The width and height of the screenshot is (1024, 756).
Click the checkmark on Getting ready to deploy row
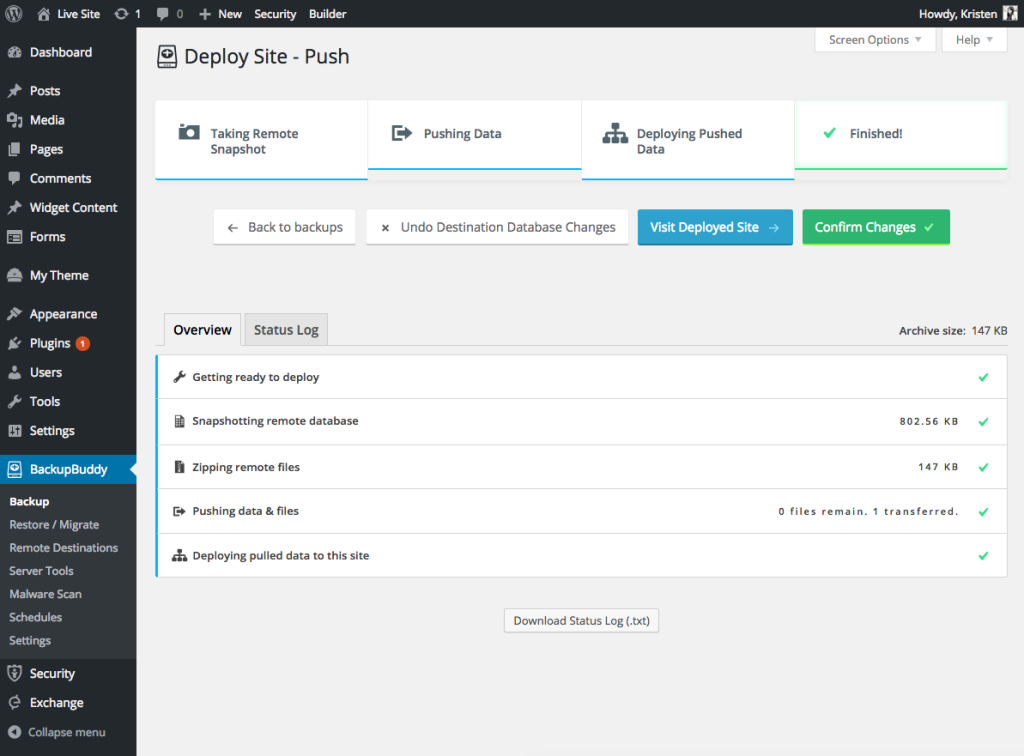(x=984, y=377)
